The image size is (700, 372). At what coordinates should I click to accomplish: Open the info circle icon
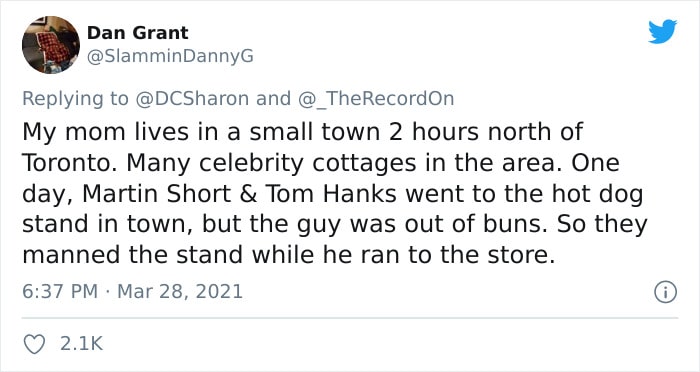point(666,292)
